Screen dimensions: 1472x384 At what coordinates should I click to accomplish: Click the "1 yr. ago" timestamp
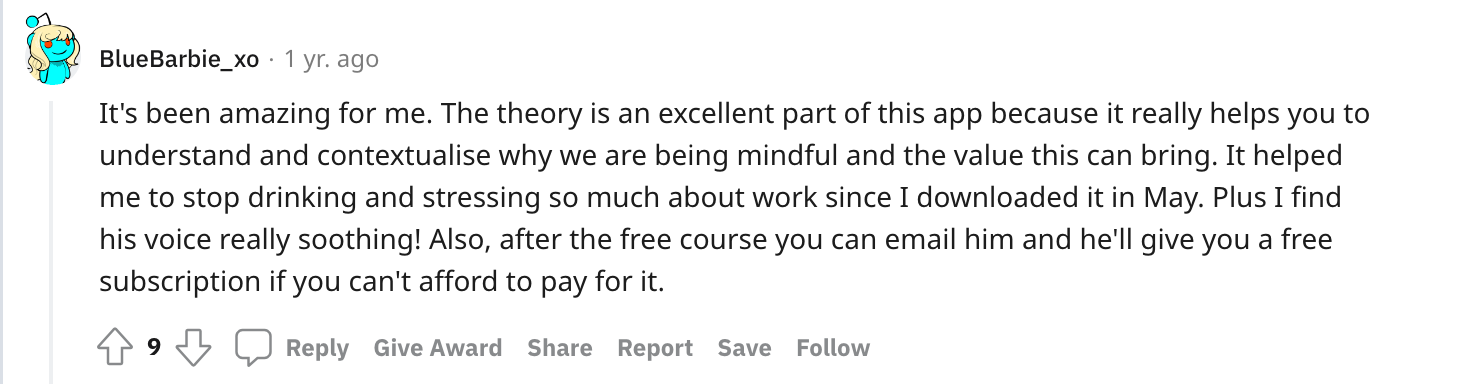(331, 59)
